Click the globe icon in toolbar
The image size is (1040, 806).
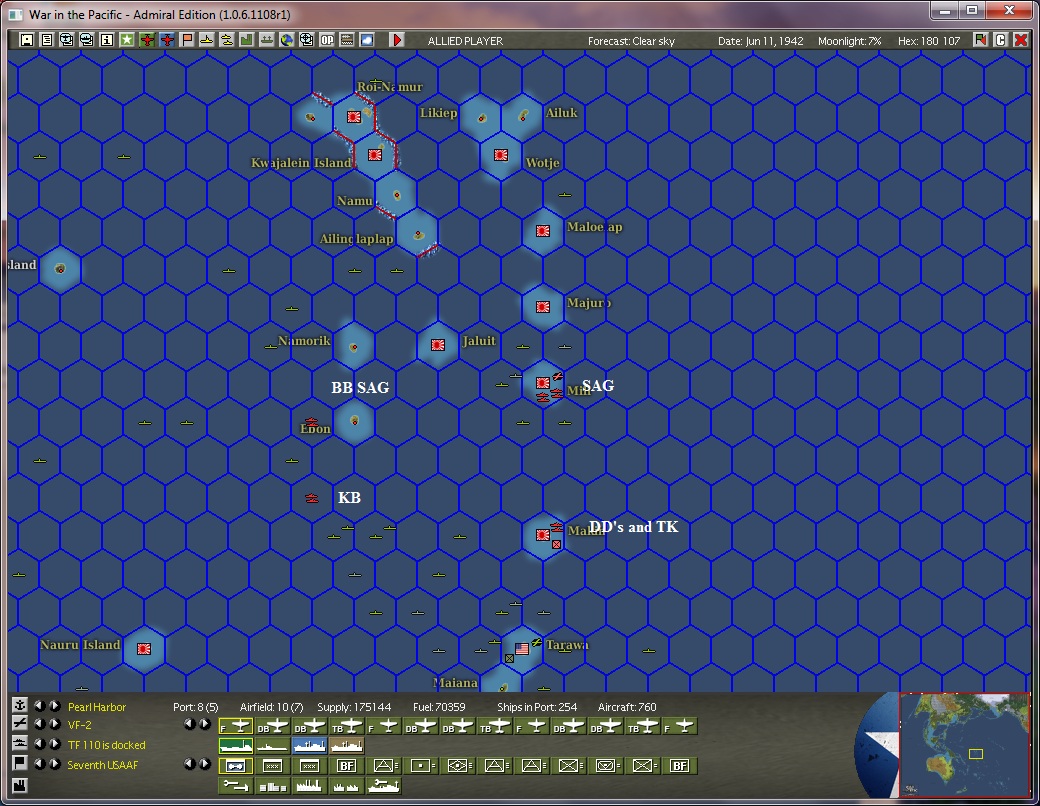(287, 40)
